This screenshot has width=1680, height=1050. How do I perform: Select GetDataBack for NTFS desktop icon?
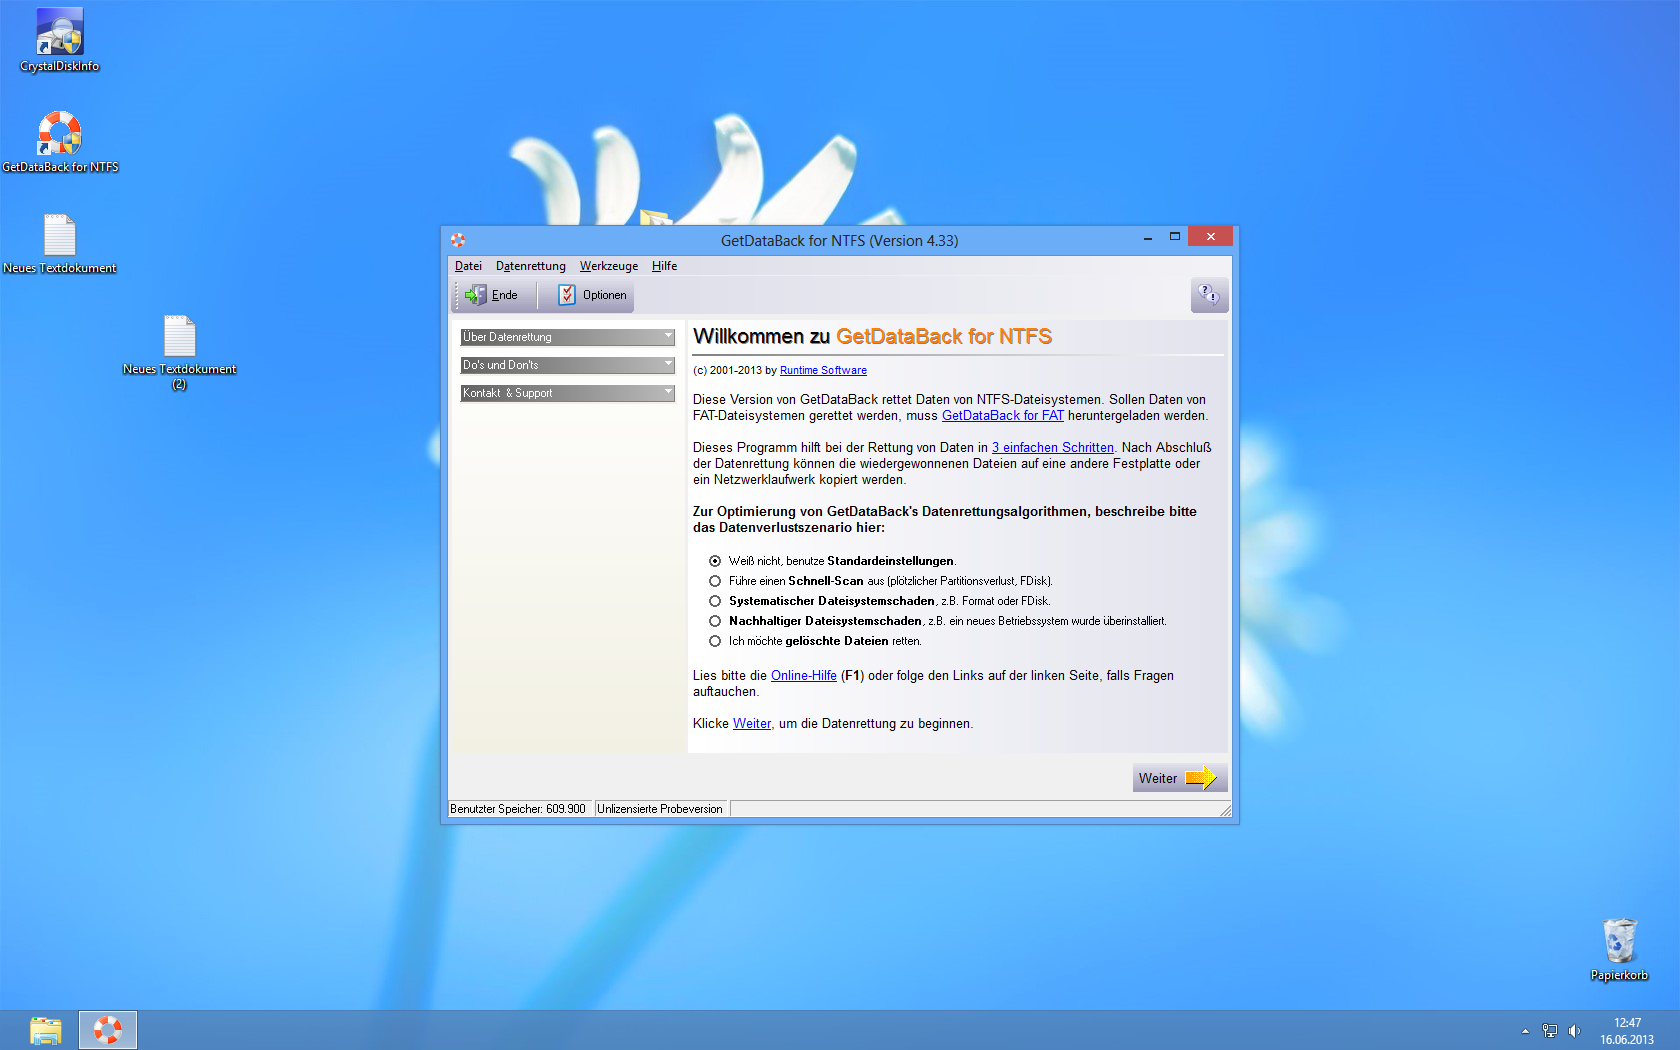[60, 141]
